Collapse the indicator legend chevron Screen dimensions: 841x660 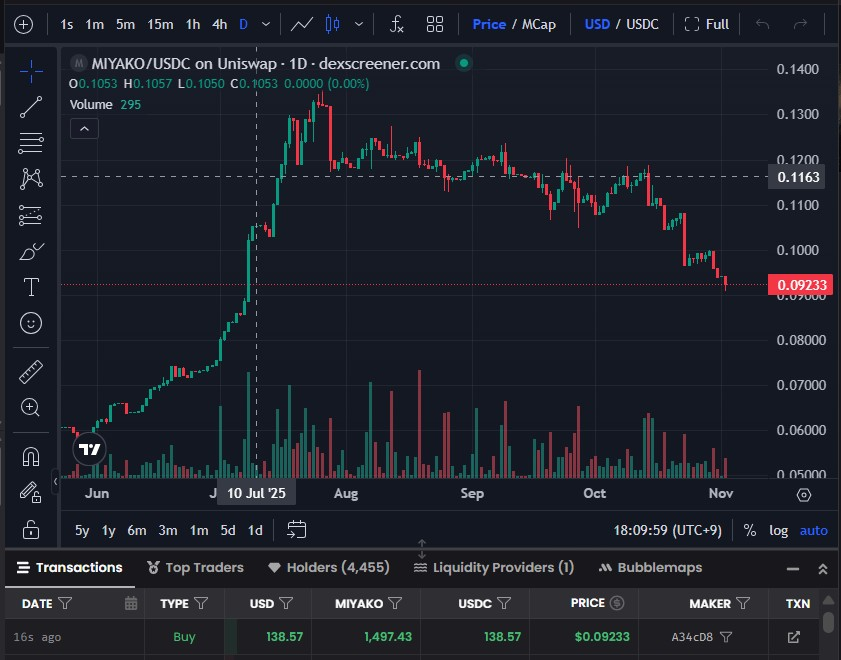coord(84,129)
